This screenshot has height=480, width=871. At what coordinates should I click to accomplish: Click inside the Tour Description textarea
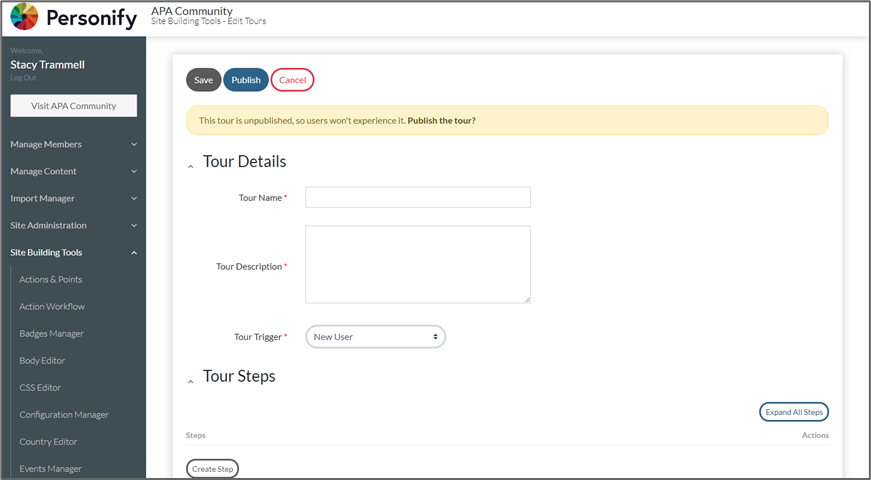point(417,264)
